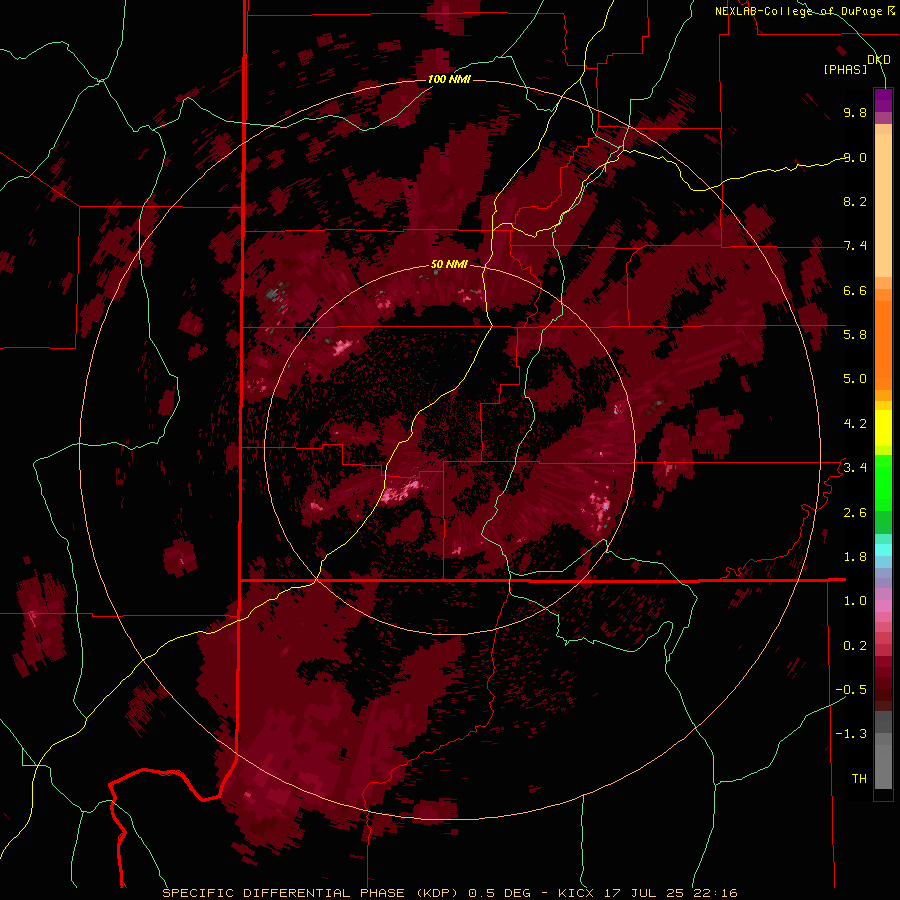Click the 2.6 value on the color scale

(855, 513)
